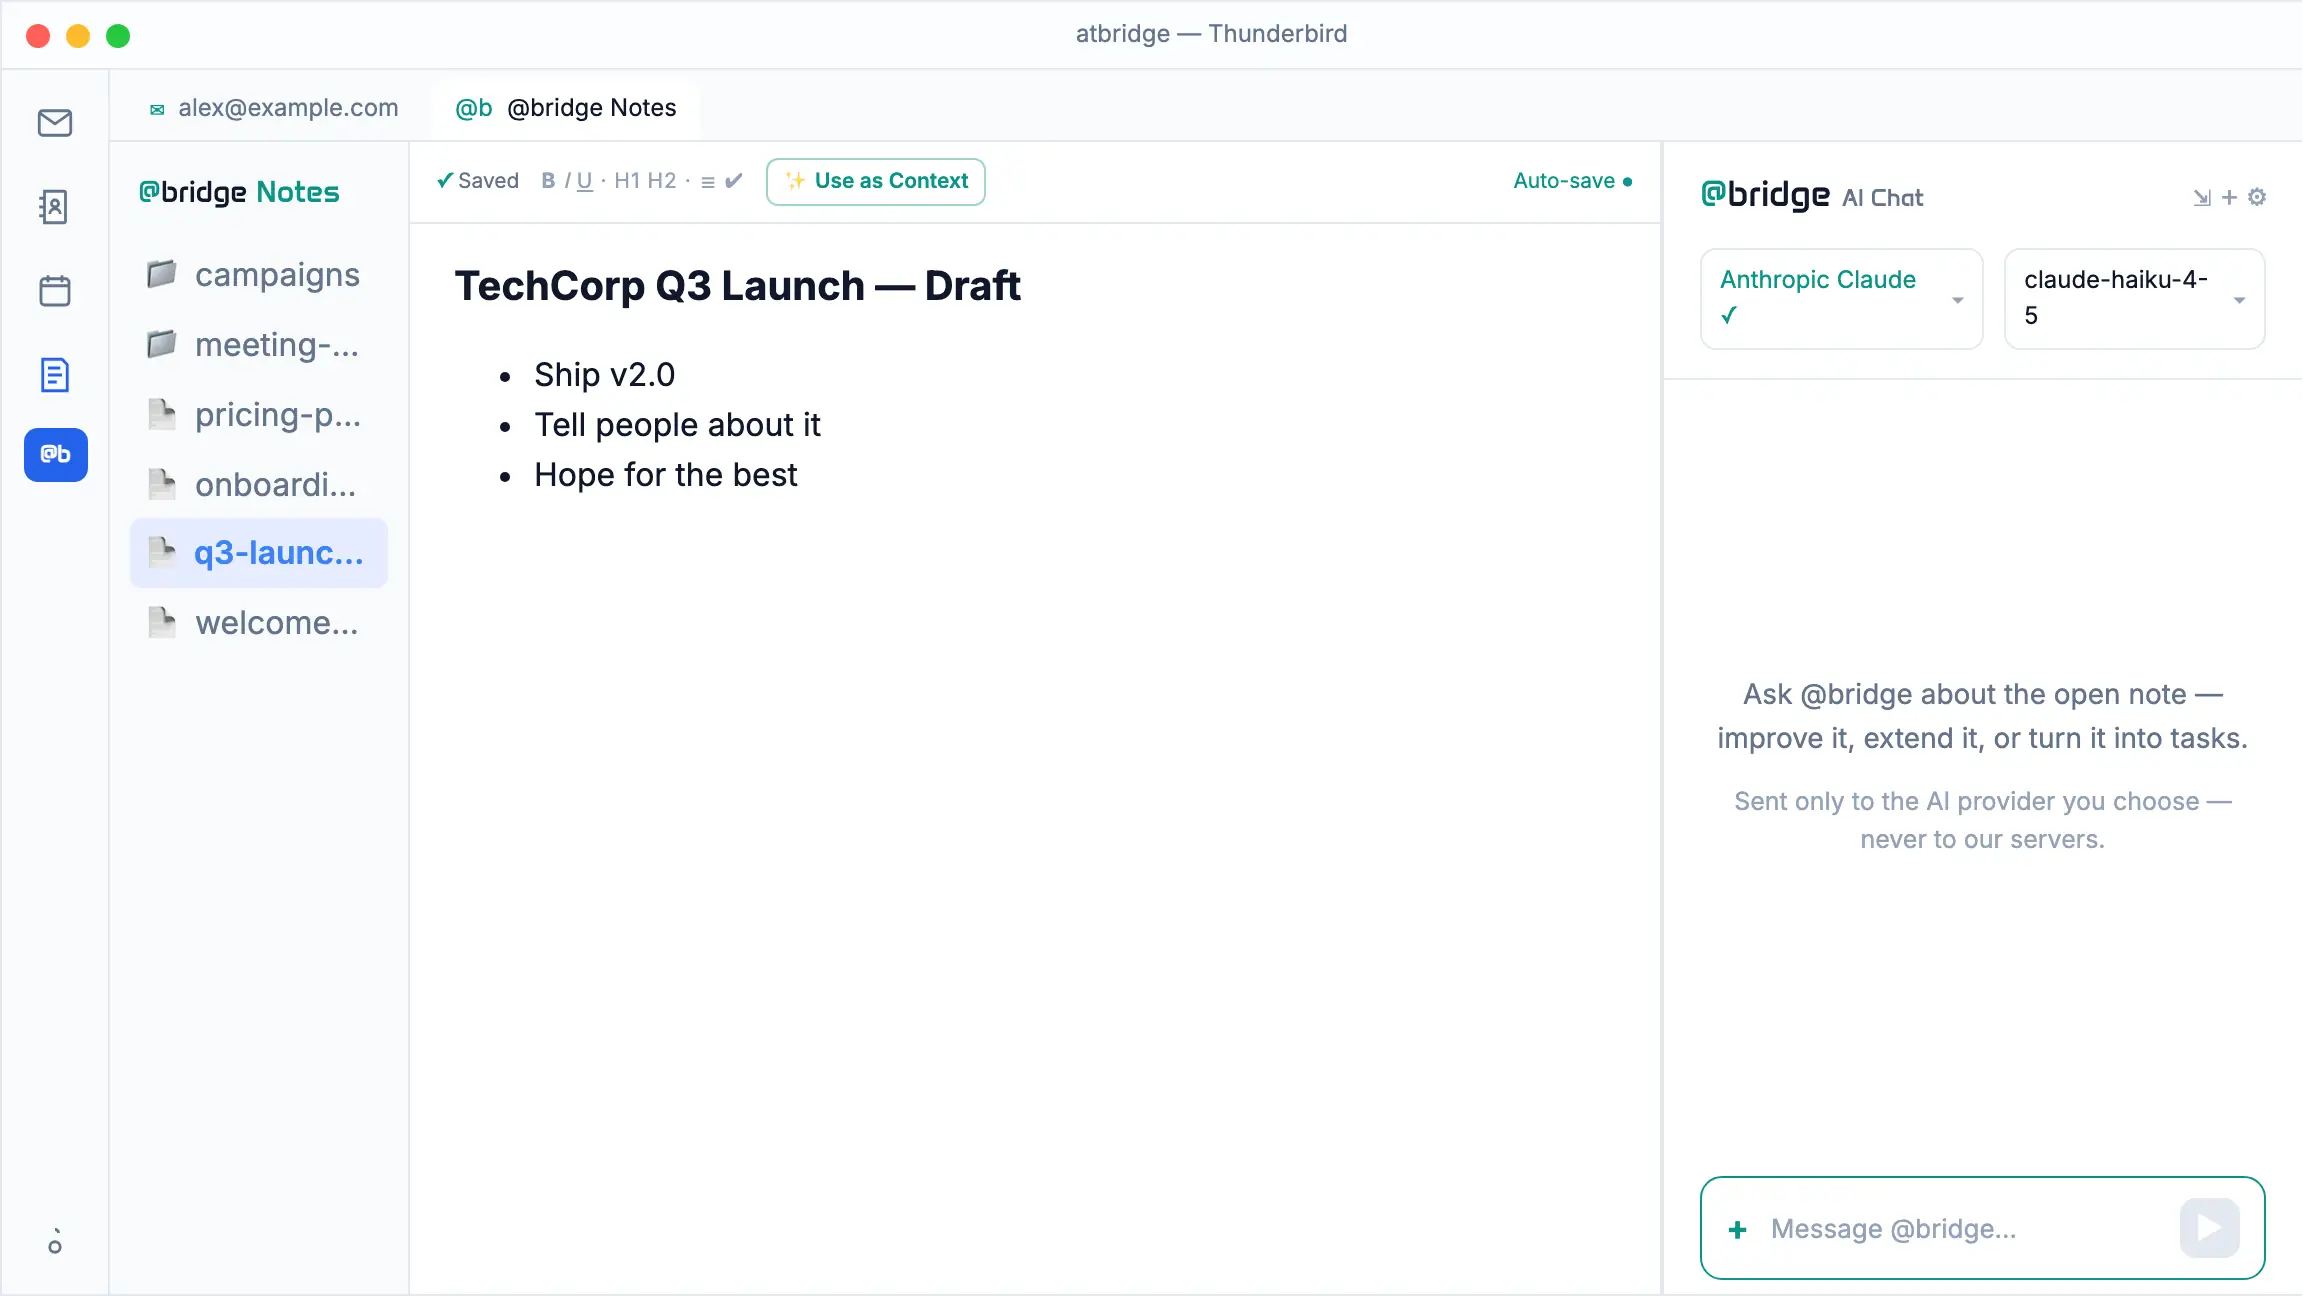Open the claude-haiku-4-5 model dropdown
This screenshot has height=1296, width=2304.
2135,299
